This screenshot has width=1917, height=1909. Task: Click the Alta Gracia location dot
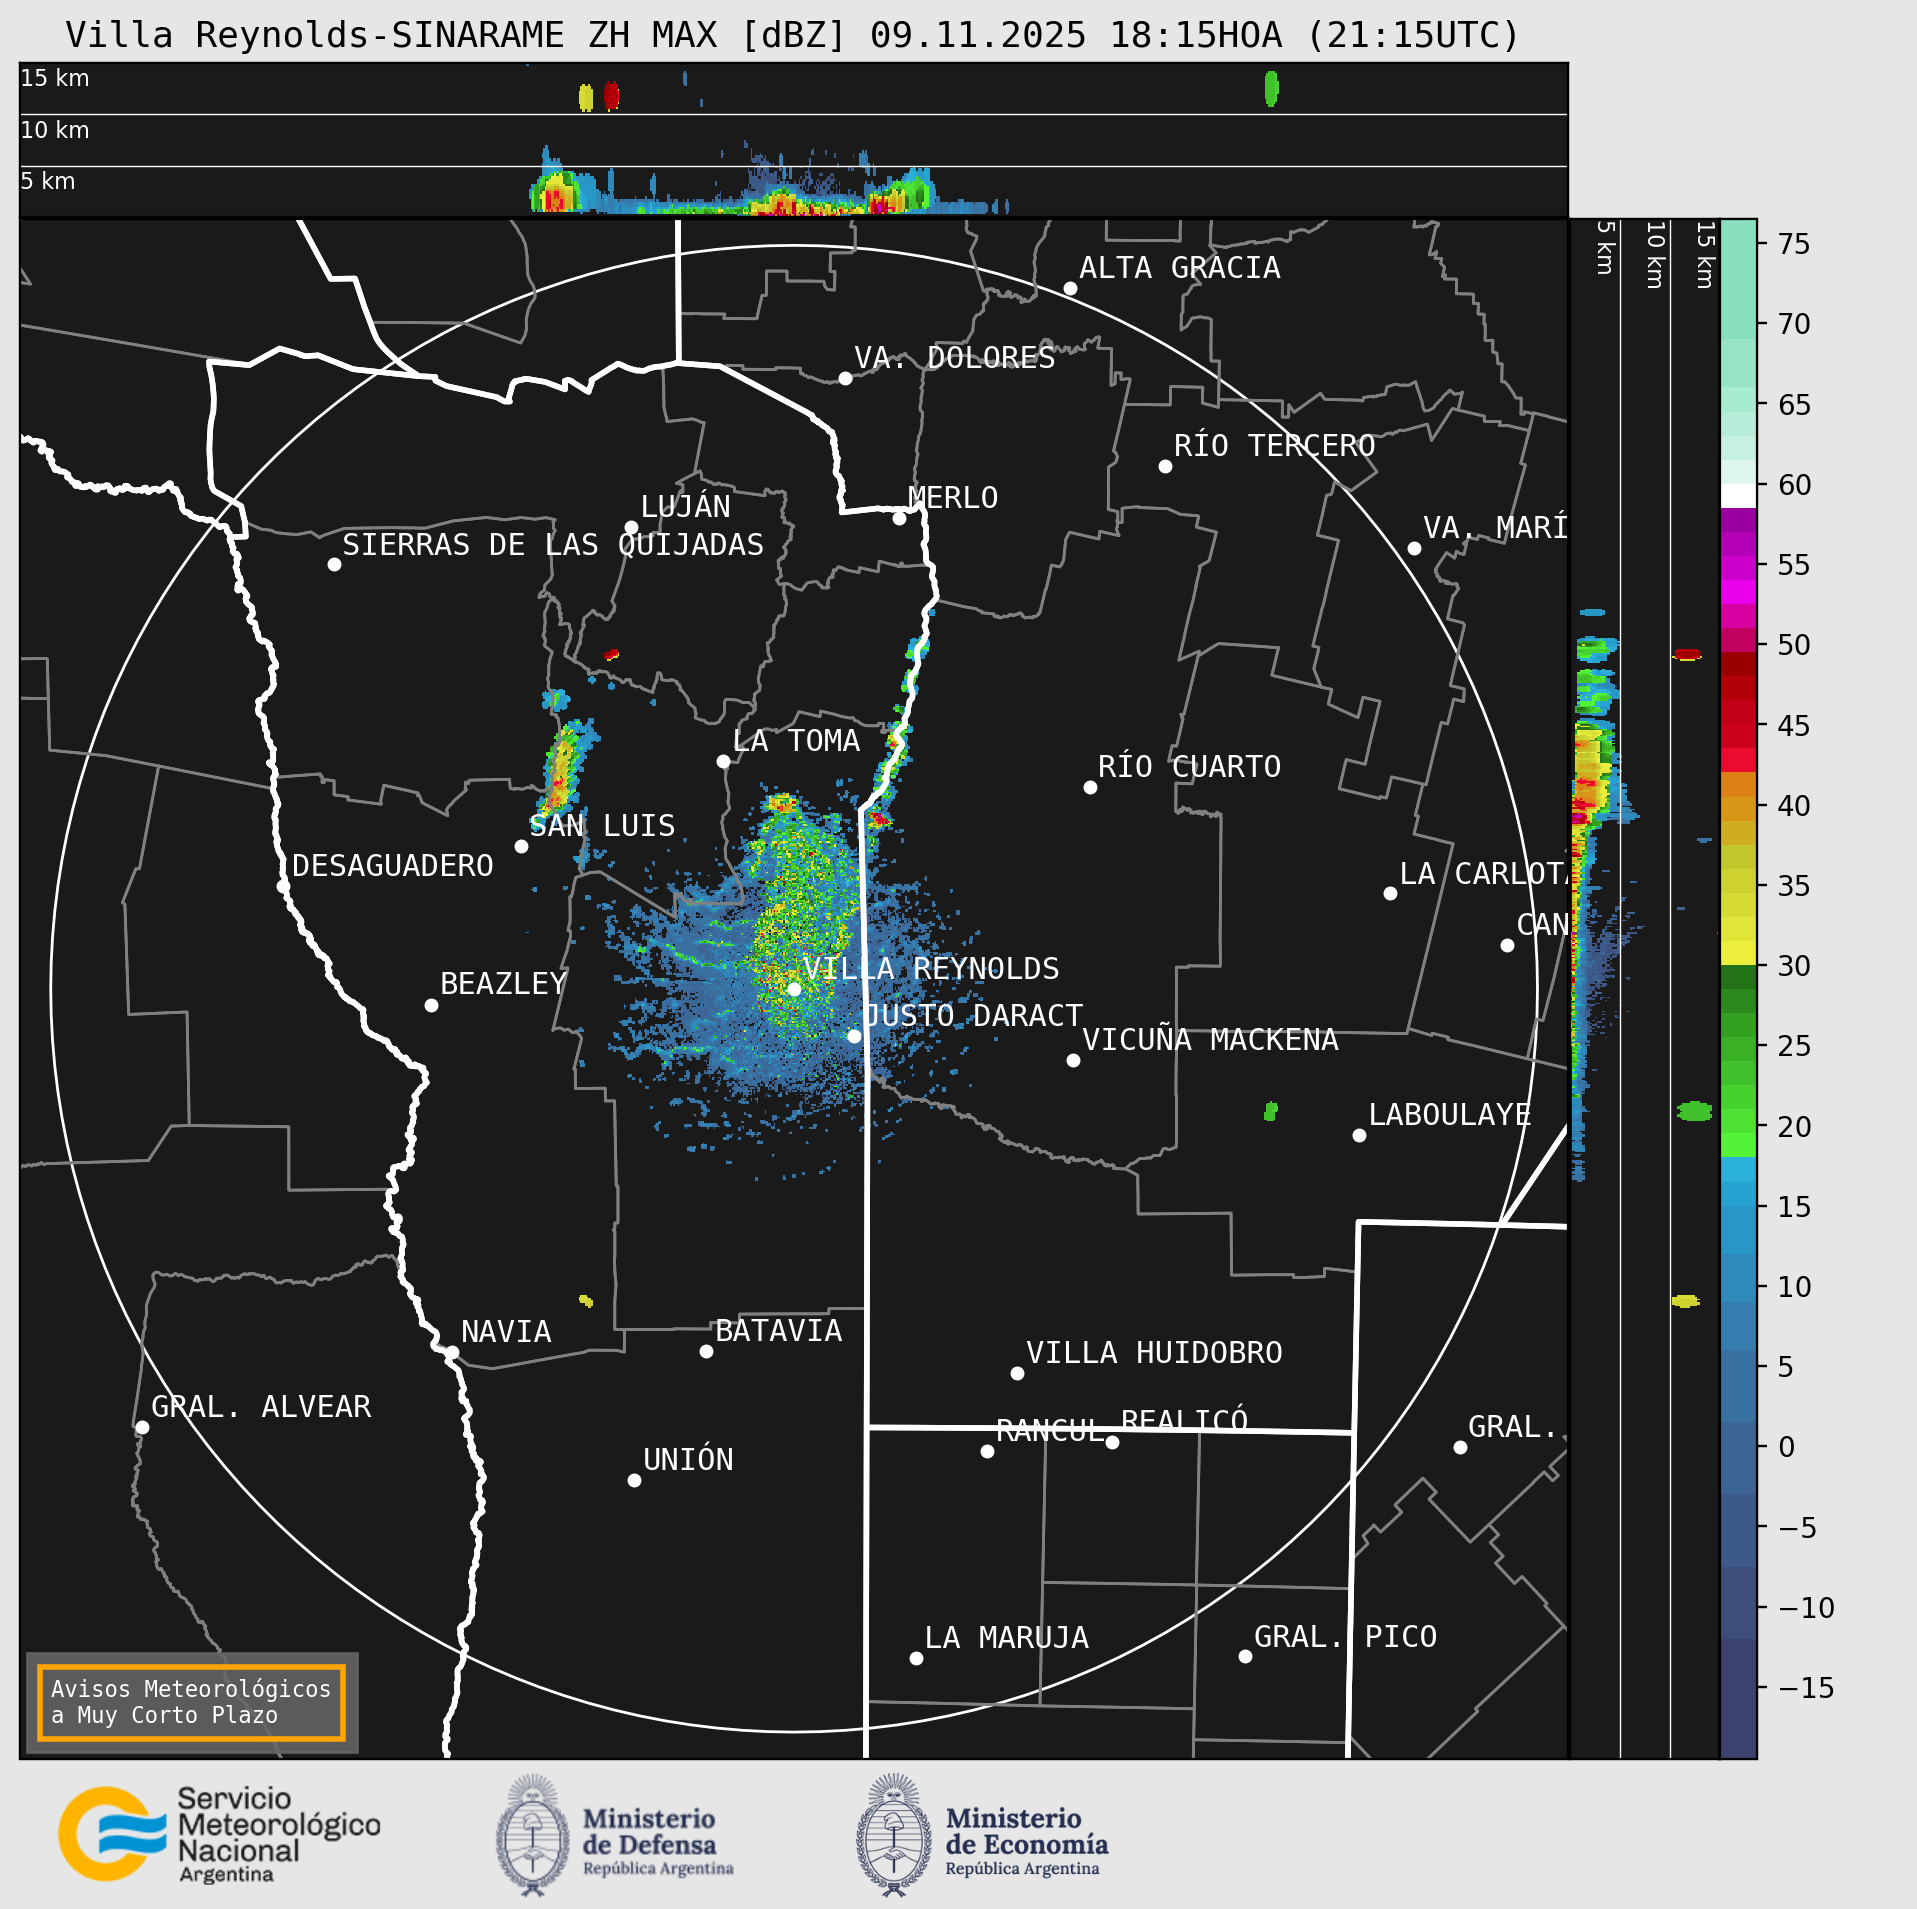pos(1070,289)
